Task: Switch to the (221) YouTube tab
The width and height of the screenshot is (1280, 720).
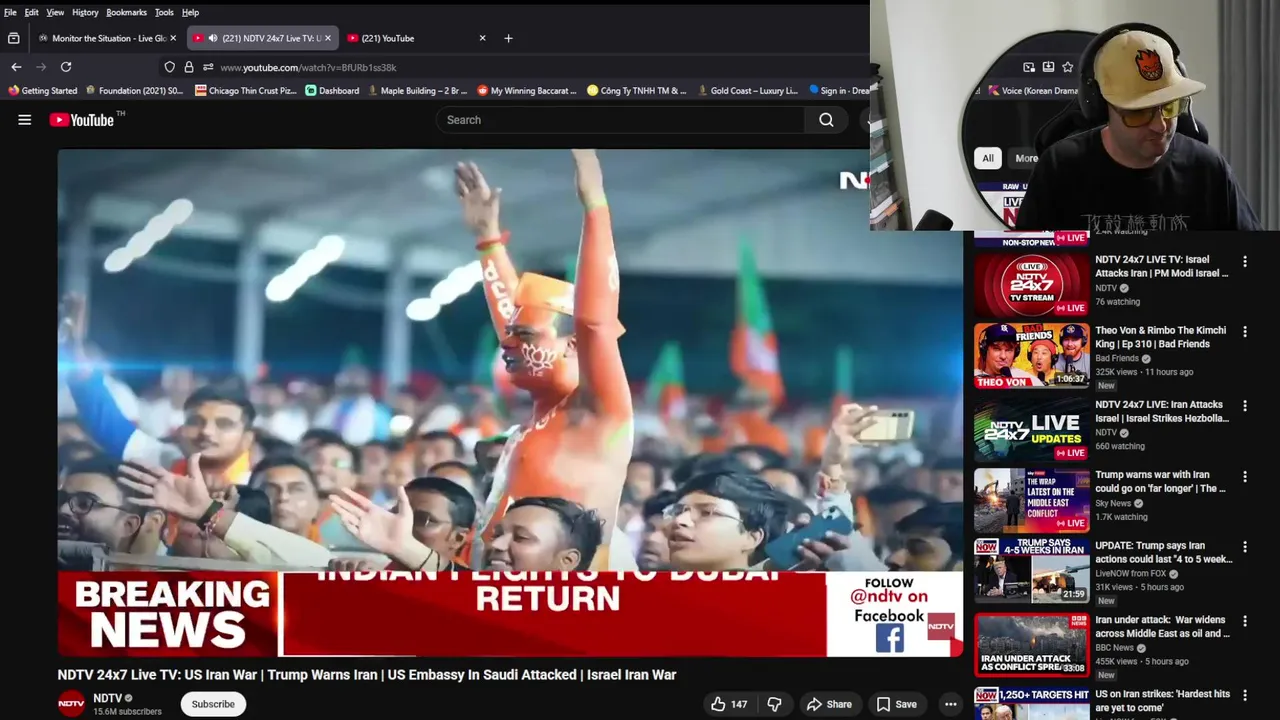Action: click(x=417, y=38)
